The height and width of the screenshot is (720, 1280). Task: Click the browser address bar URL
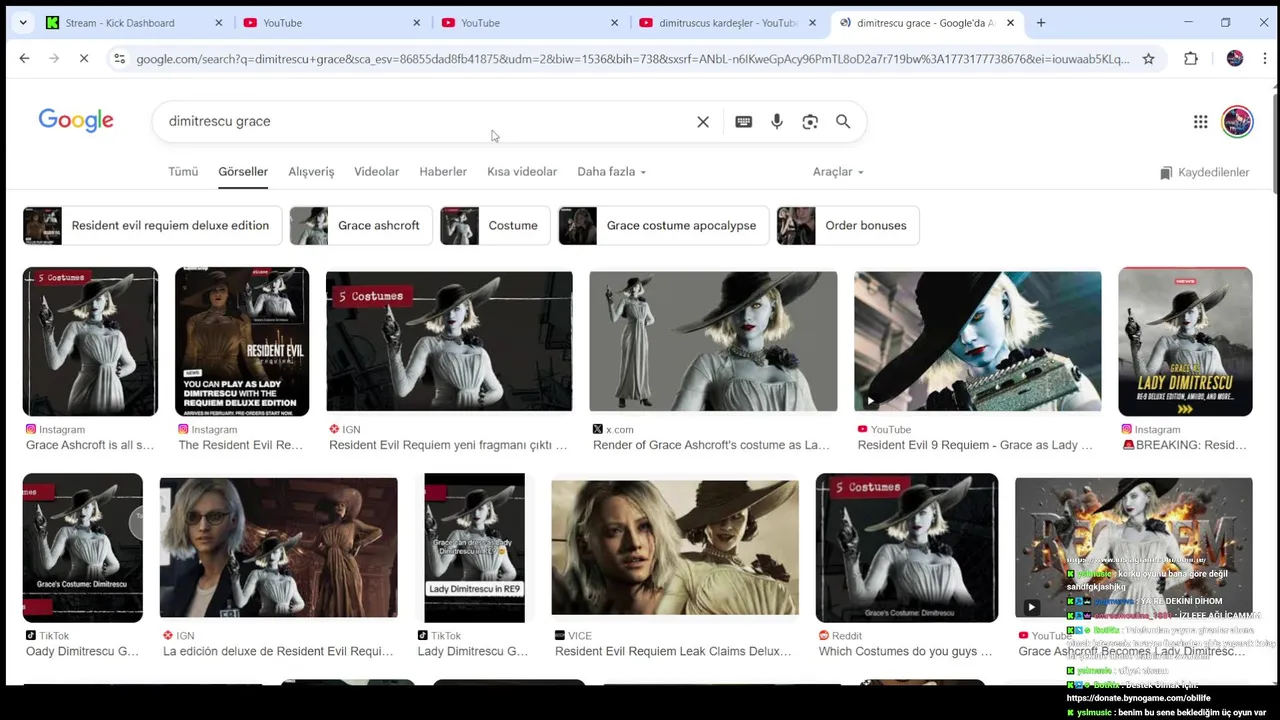[x=632, y=59]
